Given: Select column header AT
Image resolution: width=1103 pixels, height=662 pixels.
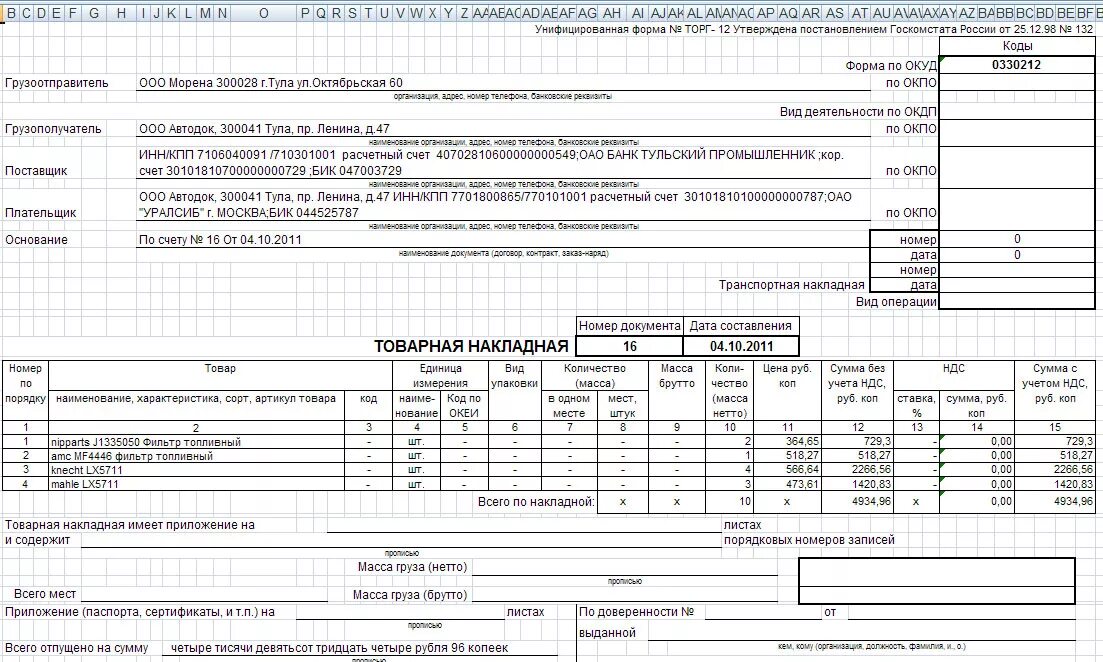Looking at the screenshot, I should 860,13.
